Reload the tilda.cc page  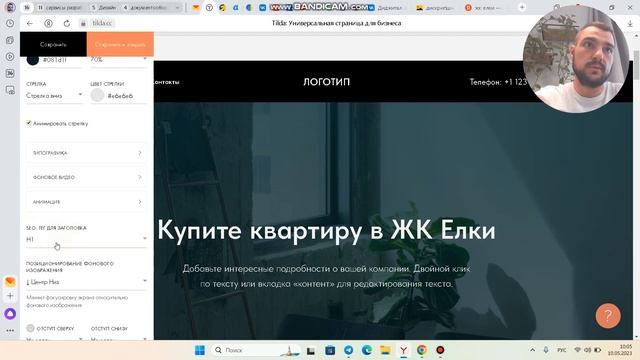67,24
